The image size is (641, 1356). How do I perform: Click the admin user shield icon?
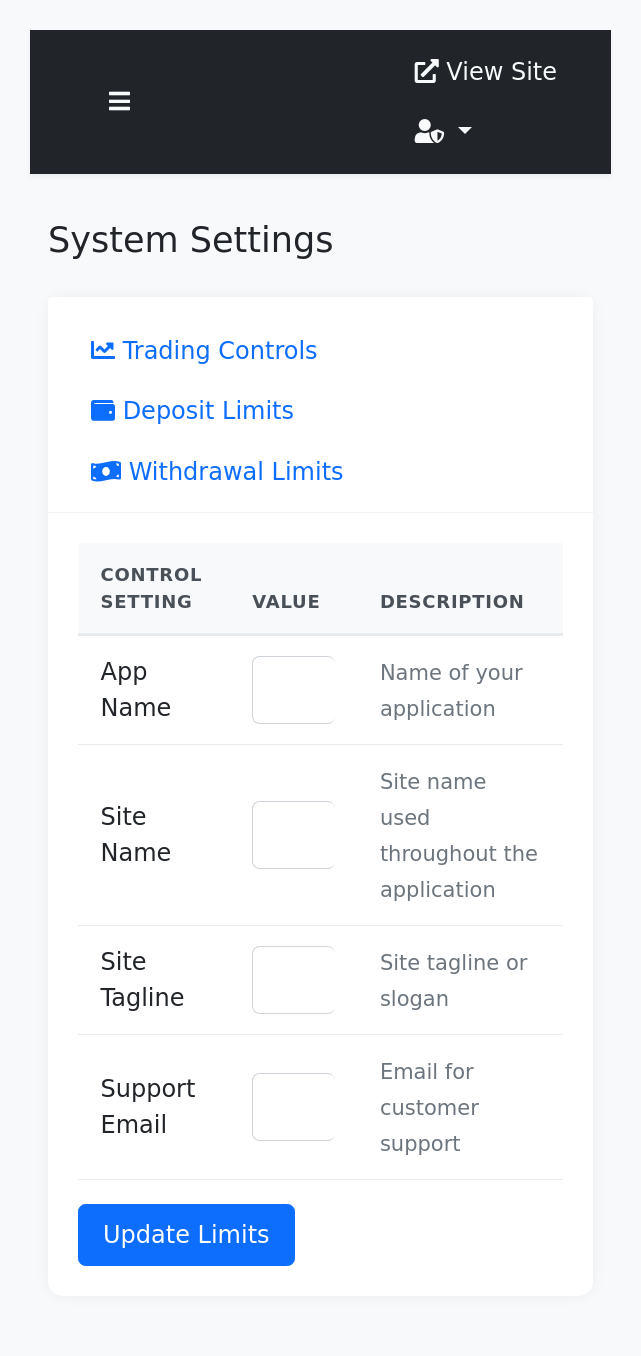pyautogui.click(x=429, y=131)
